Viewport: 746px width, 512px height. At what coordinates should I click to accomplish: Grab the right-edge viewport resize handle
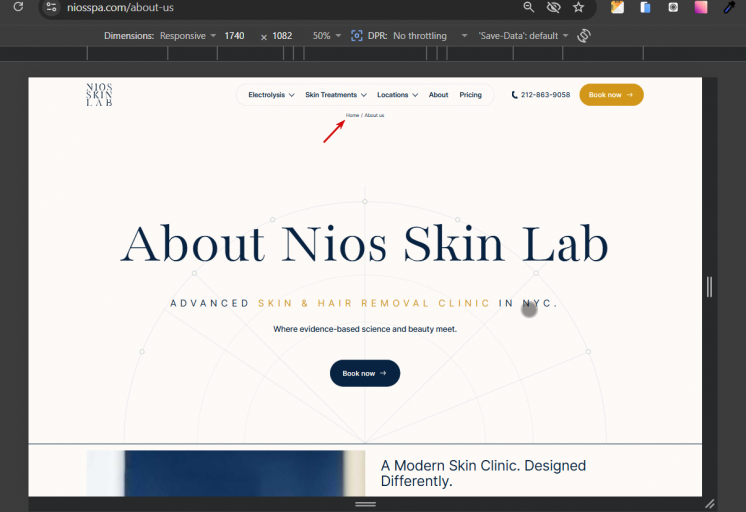coord(709,287)
